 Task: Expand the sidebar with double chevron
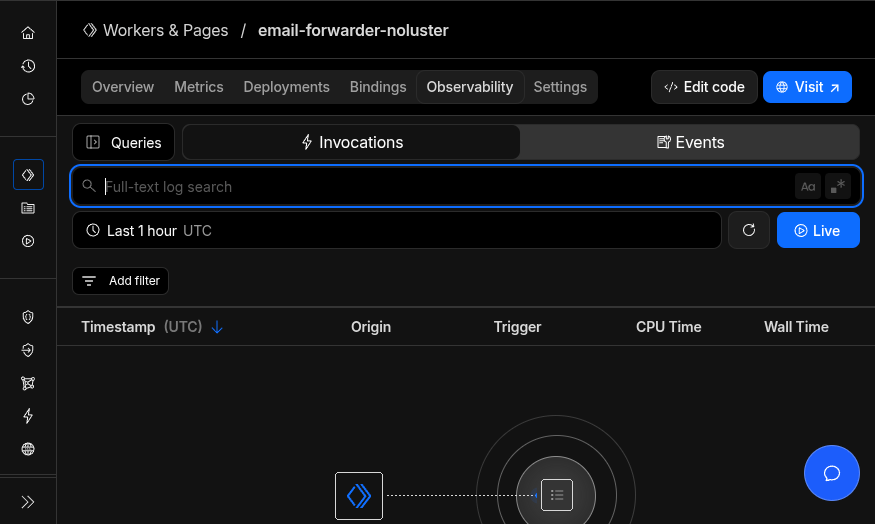click(28, 502)
